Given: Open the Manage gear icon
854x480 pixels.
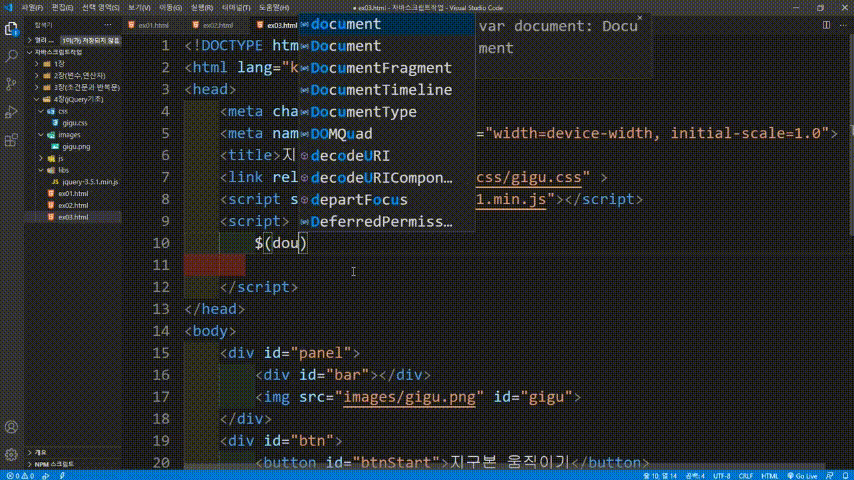Looking at the screenshot, I should pyautogui.click(x=11, y=454).
